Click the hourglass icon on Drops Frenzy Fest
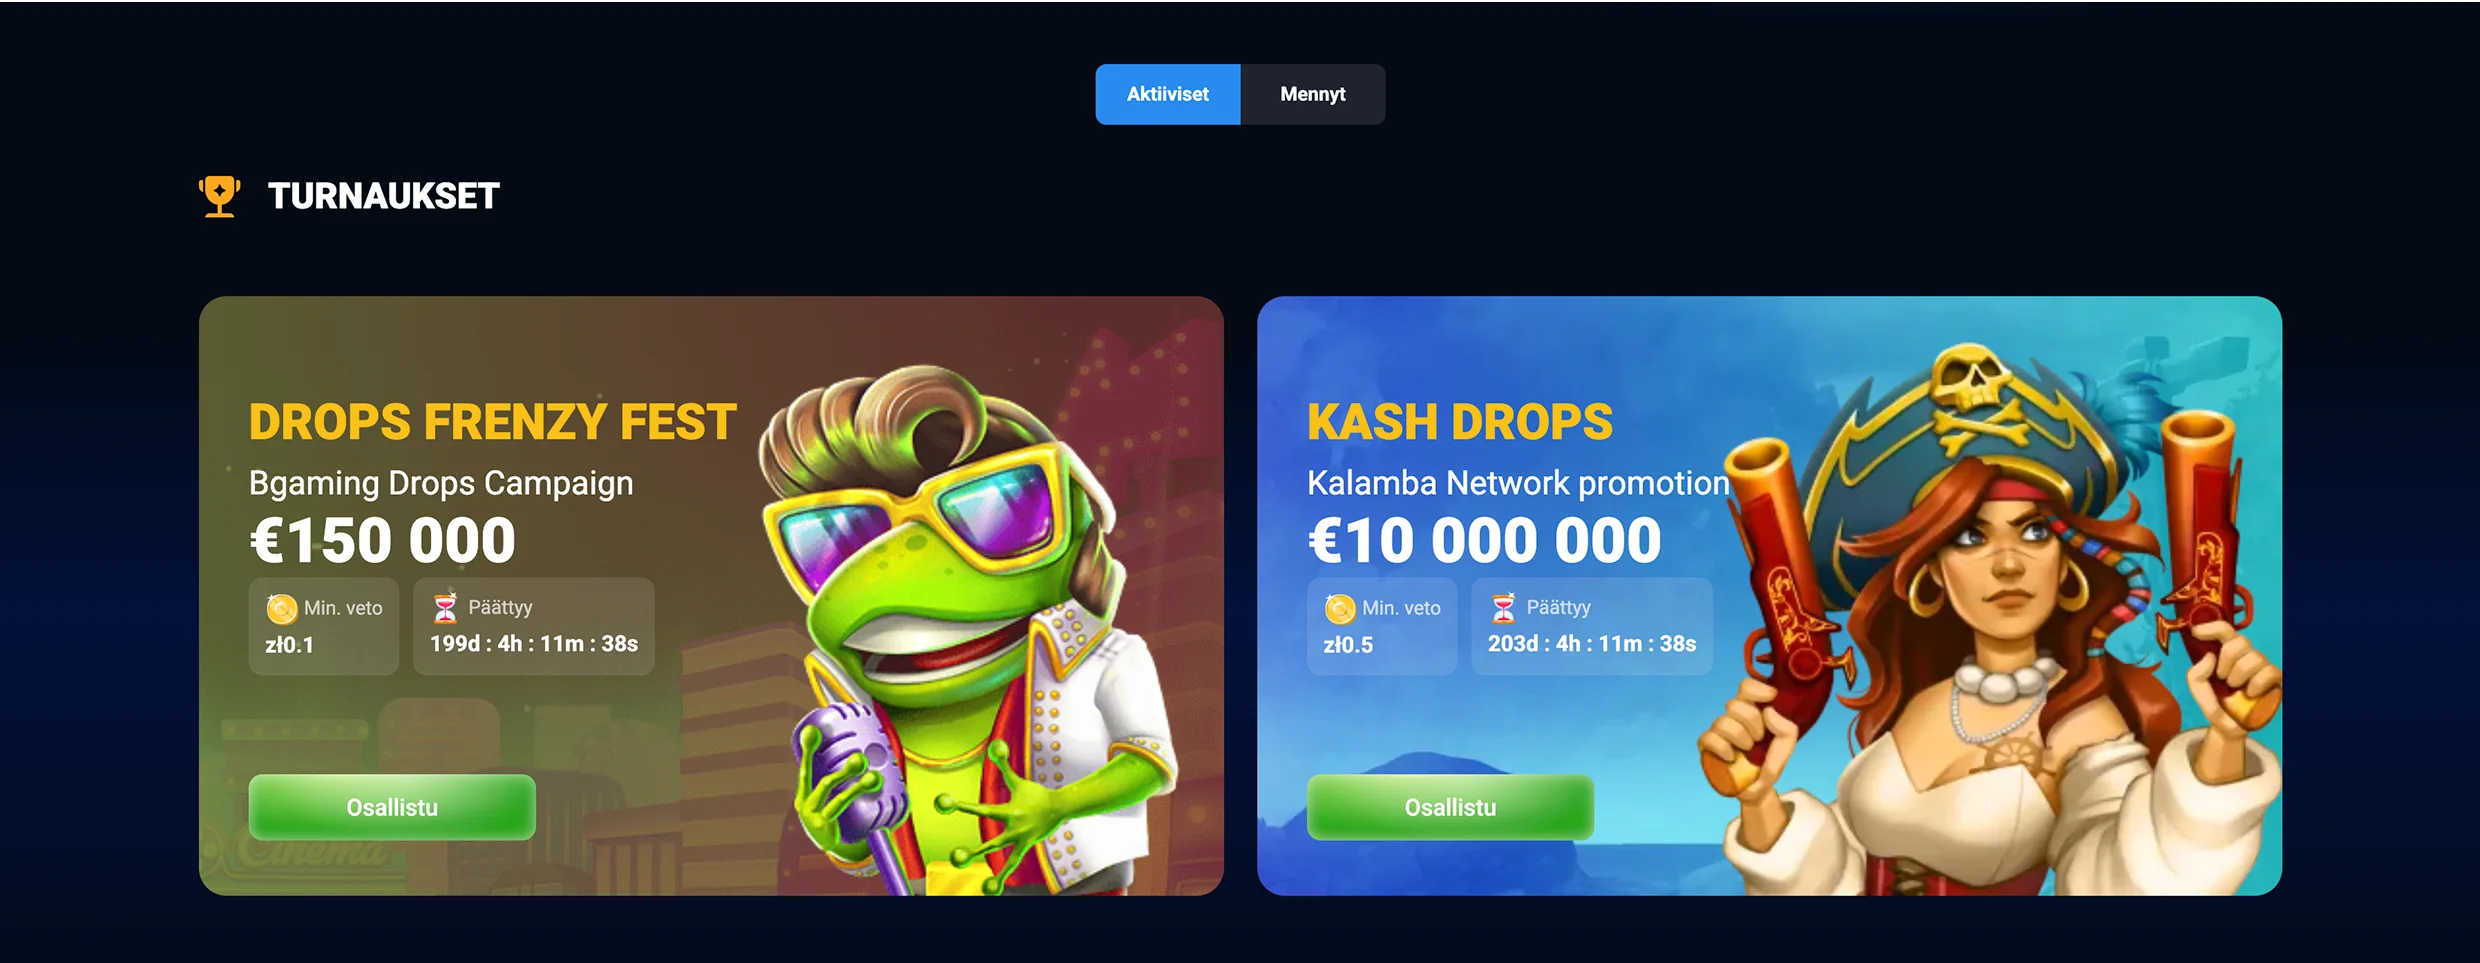2480x963 pixels. [445, 607]
